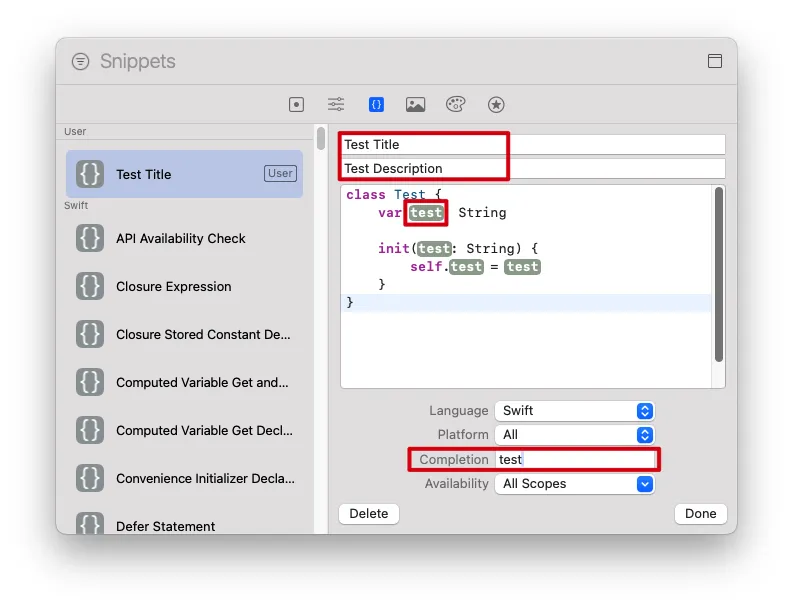Viewport: 793px width, 608px height.
Task: Select the API Availability Check snippet
Action: pos(185,238)
